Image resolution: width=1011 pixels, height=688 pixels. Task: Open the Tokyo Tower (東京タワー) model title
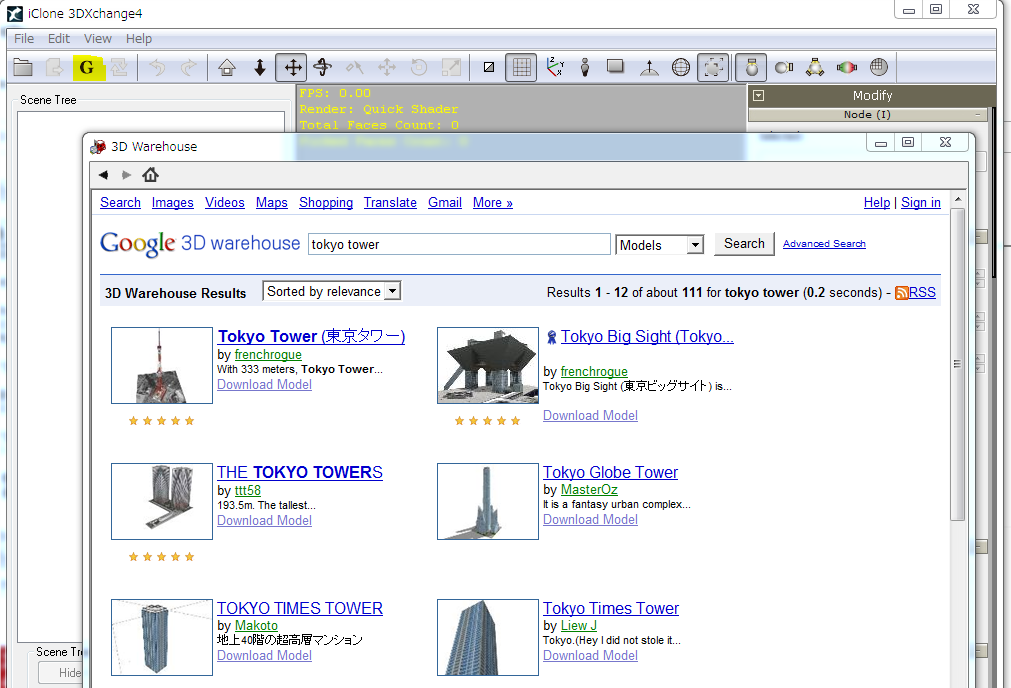(311, 337)
